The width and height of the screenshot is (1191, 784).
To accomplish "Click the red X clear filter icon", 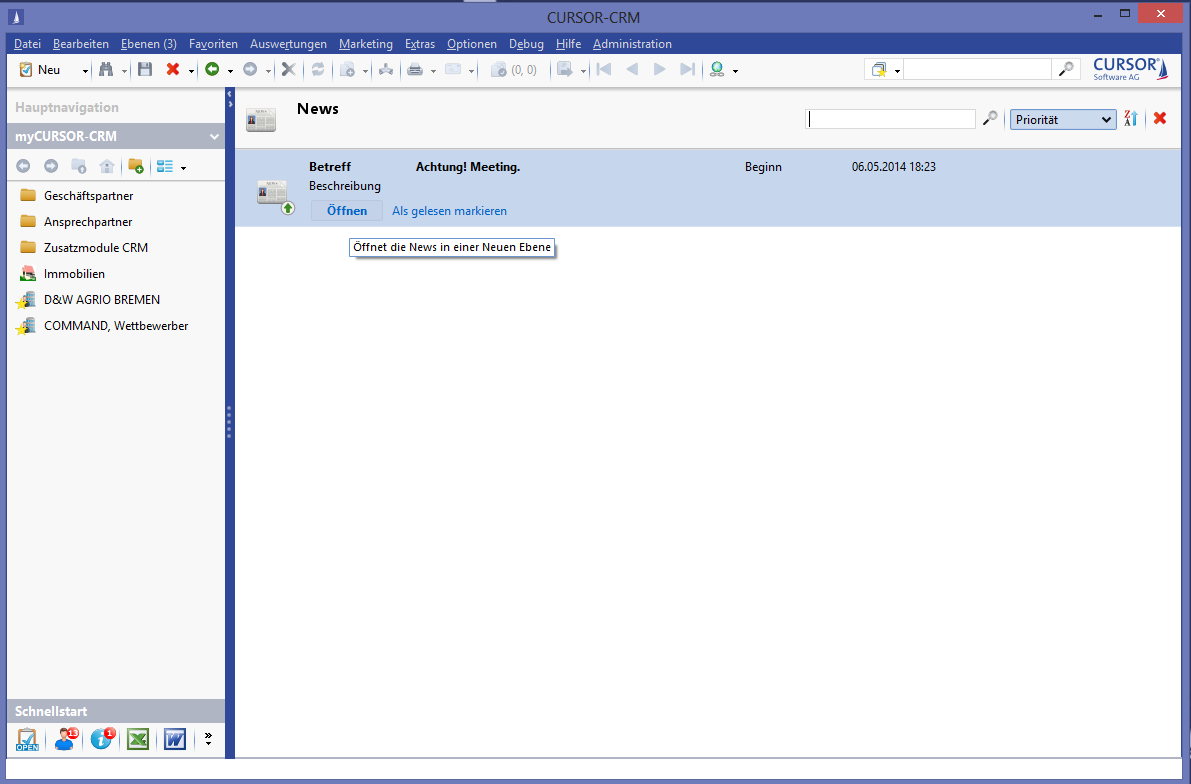I will coord(1160,119).
